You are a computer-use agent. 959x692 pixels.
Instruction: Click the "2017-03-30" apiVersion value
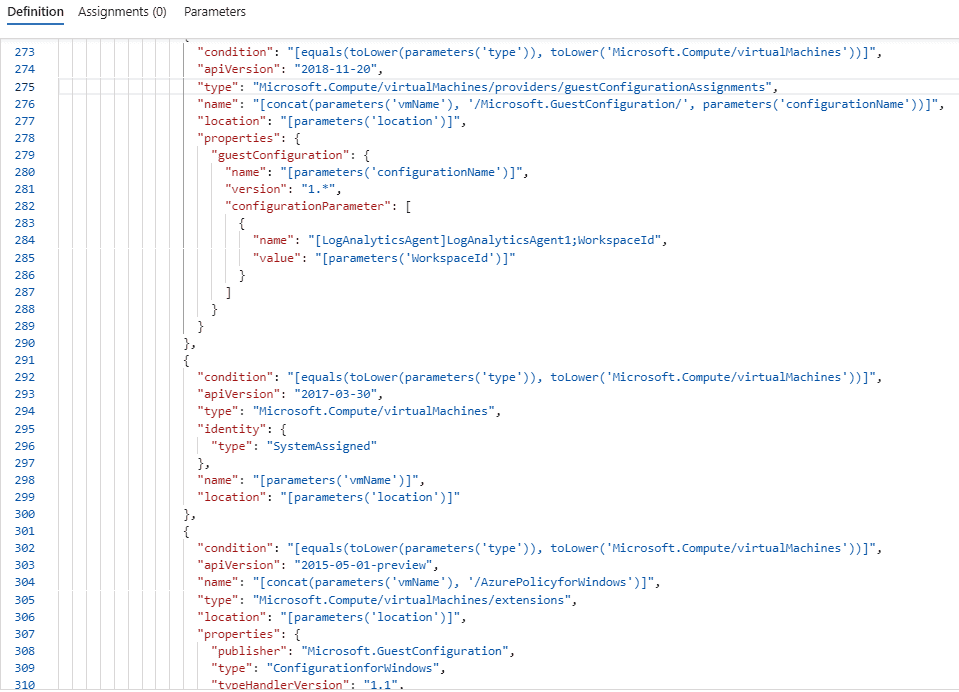click(x=335, y=394)
